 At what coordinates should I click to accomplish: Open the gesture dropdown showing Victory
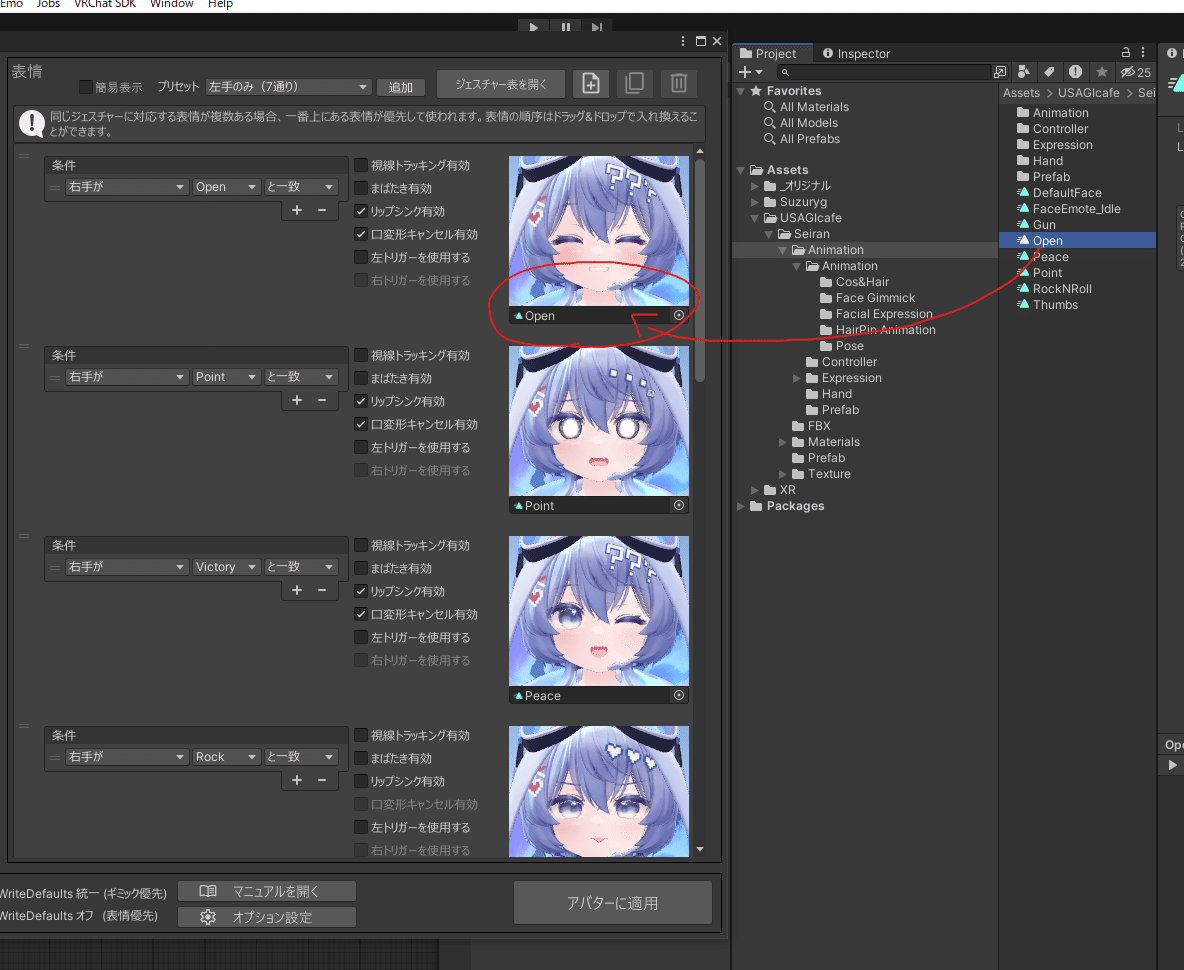(226, 566)
